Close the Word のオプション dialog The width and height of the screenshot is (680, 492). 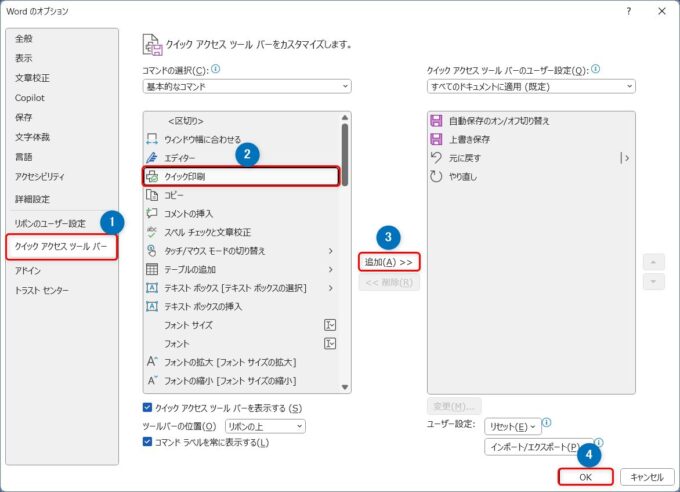tap(662, 11)
